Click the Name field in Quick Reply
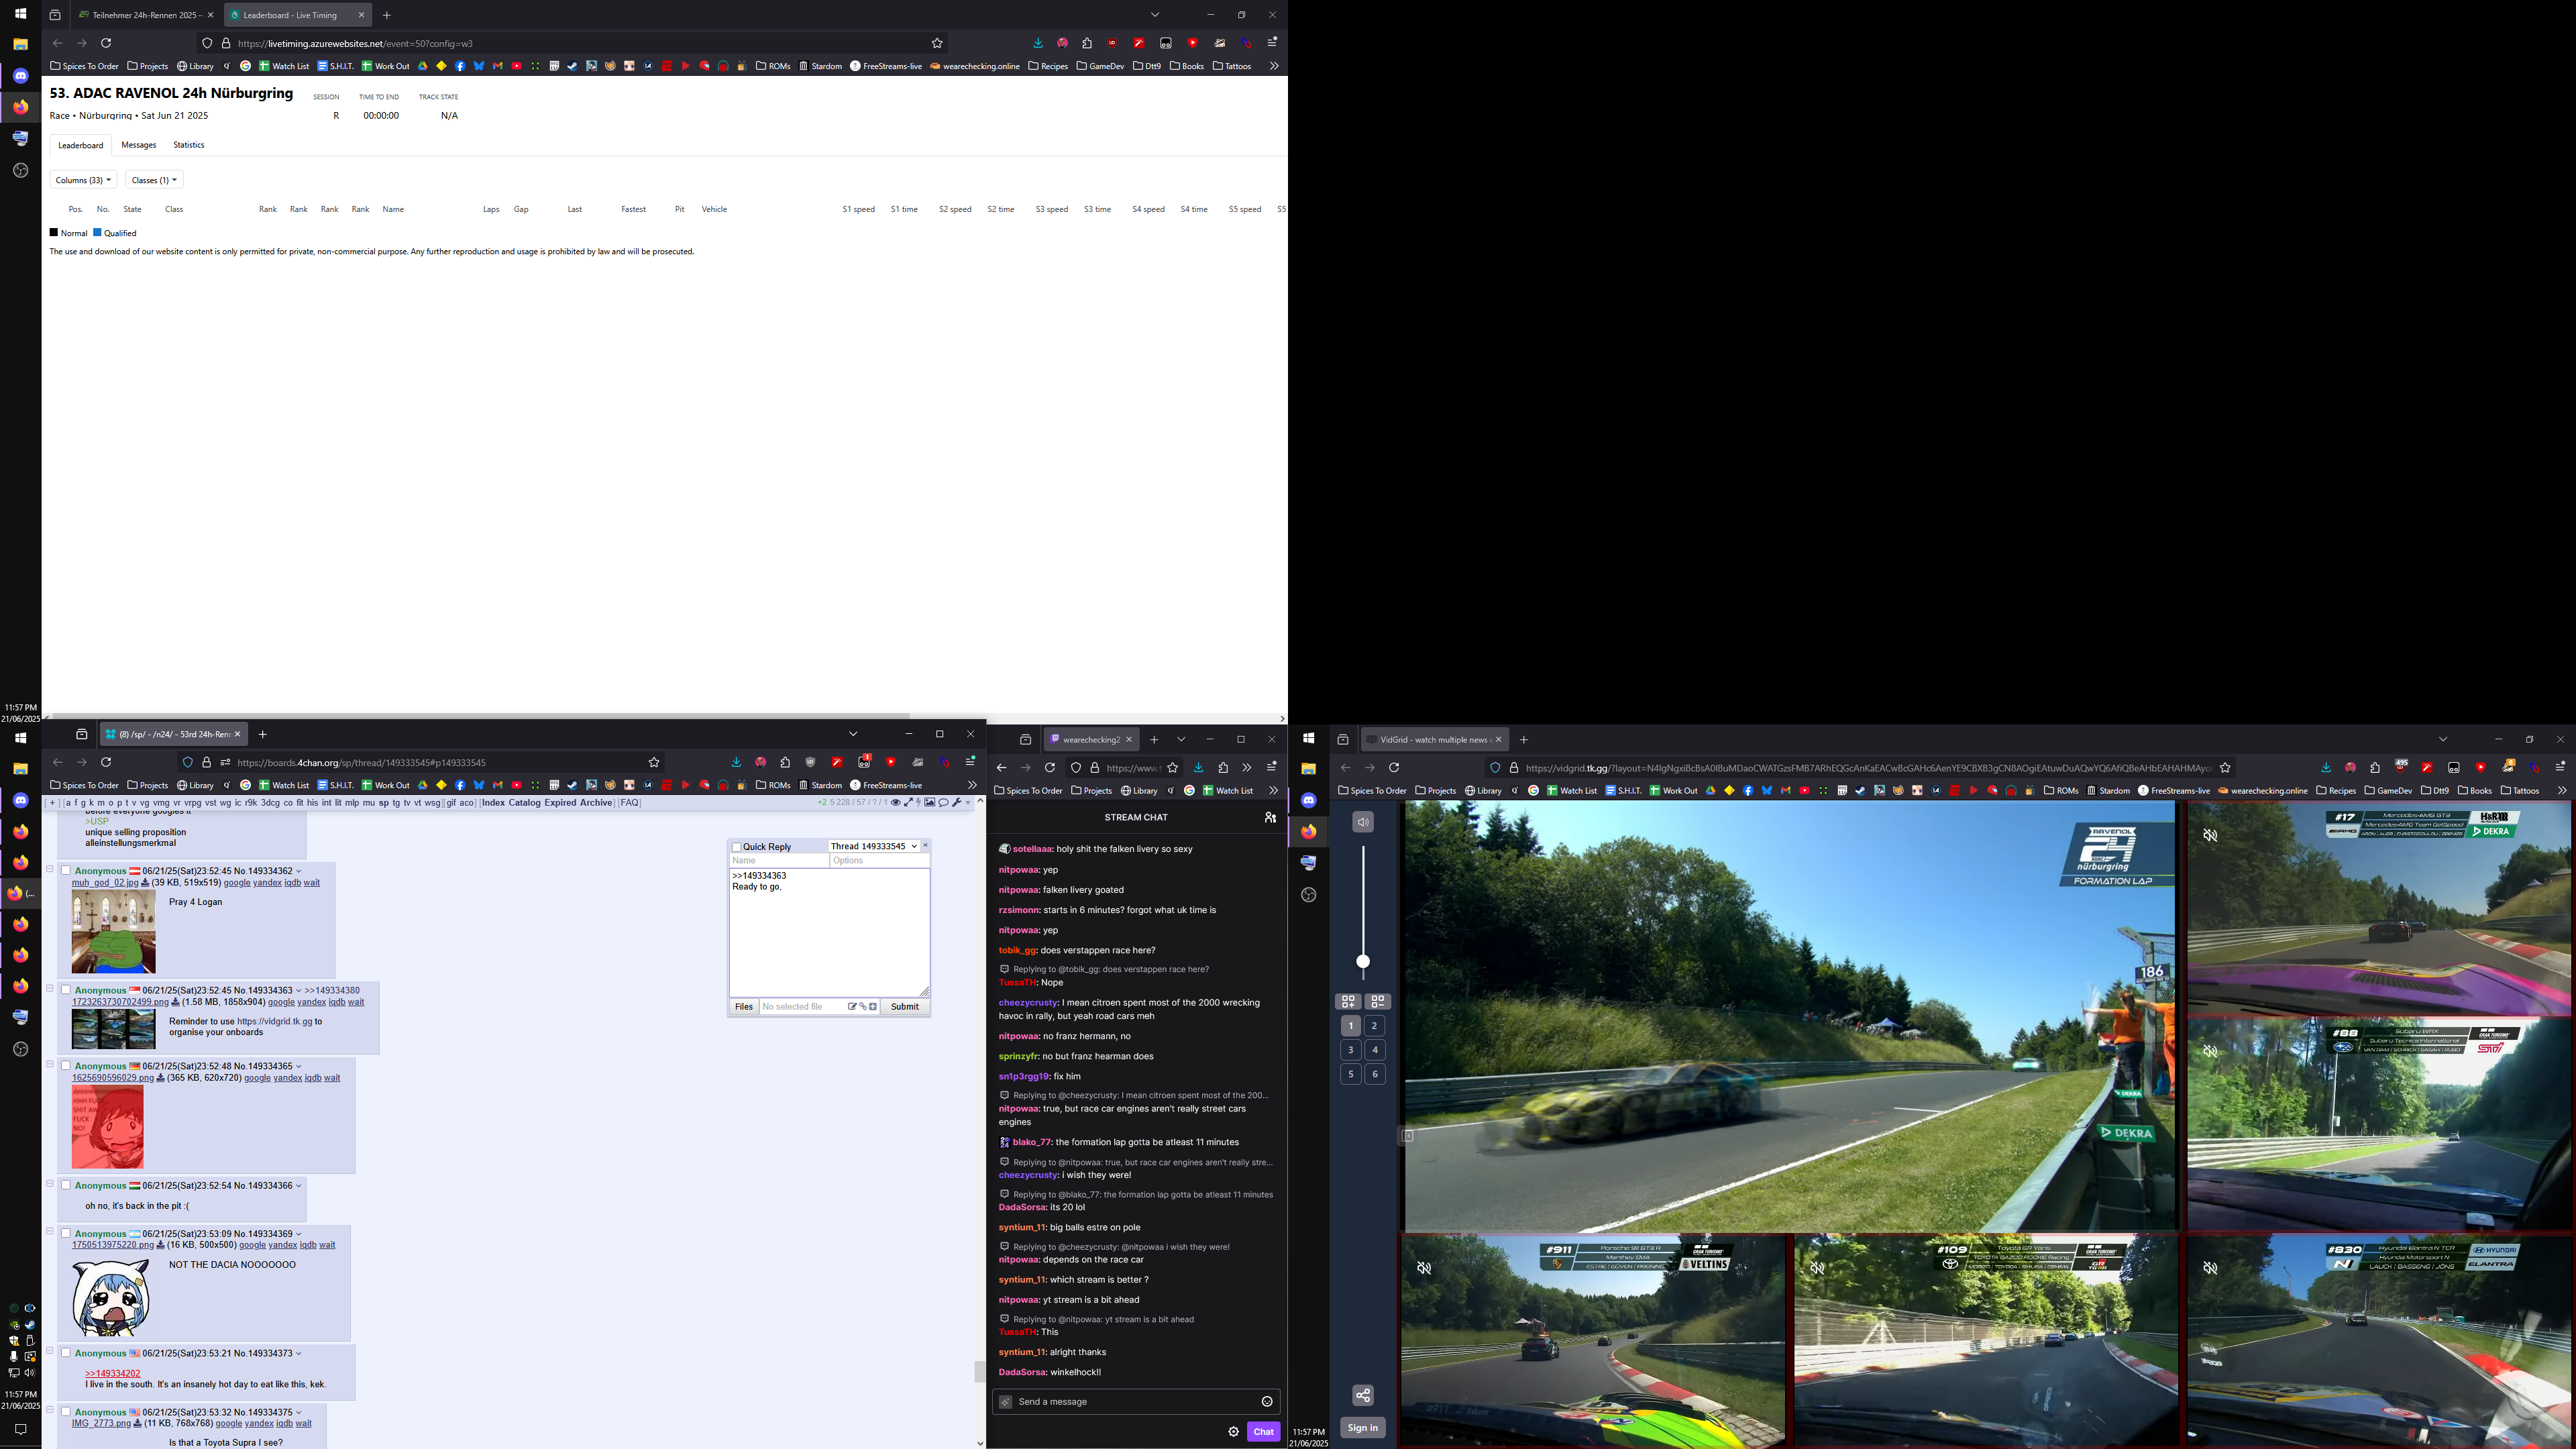The height and width of the screenshot is (1449, 2576). coord(779,860)
